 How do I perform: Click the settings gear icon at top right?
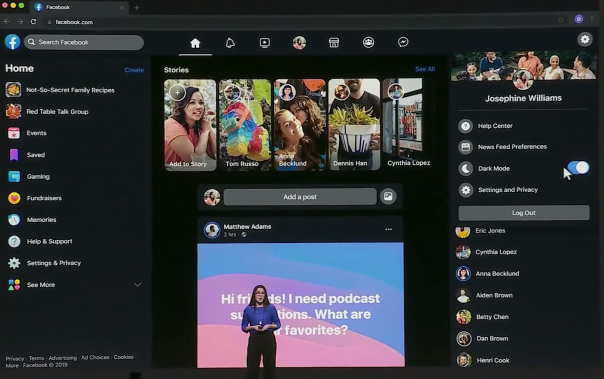(x=585, y=39)
